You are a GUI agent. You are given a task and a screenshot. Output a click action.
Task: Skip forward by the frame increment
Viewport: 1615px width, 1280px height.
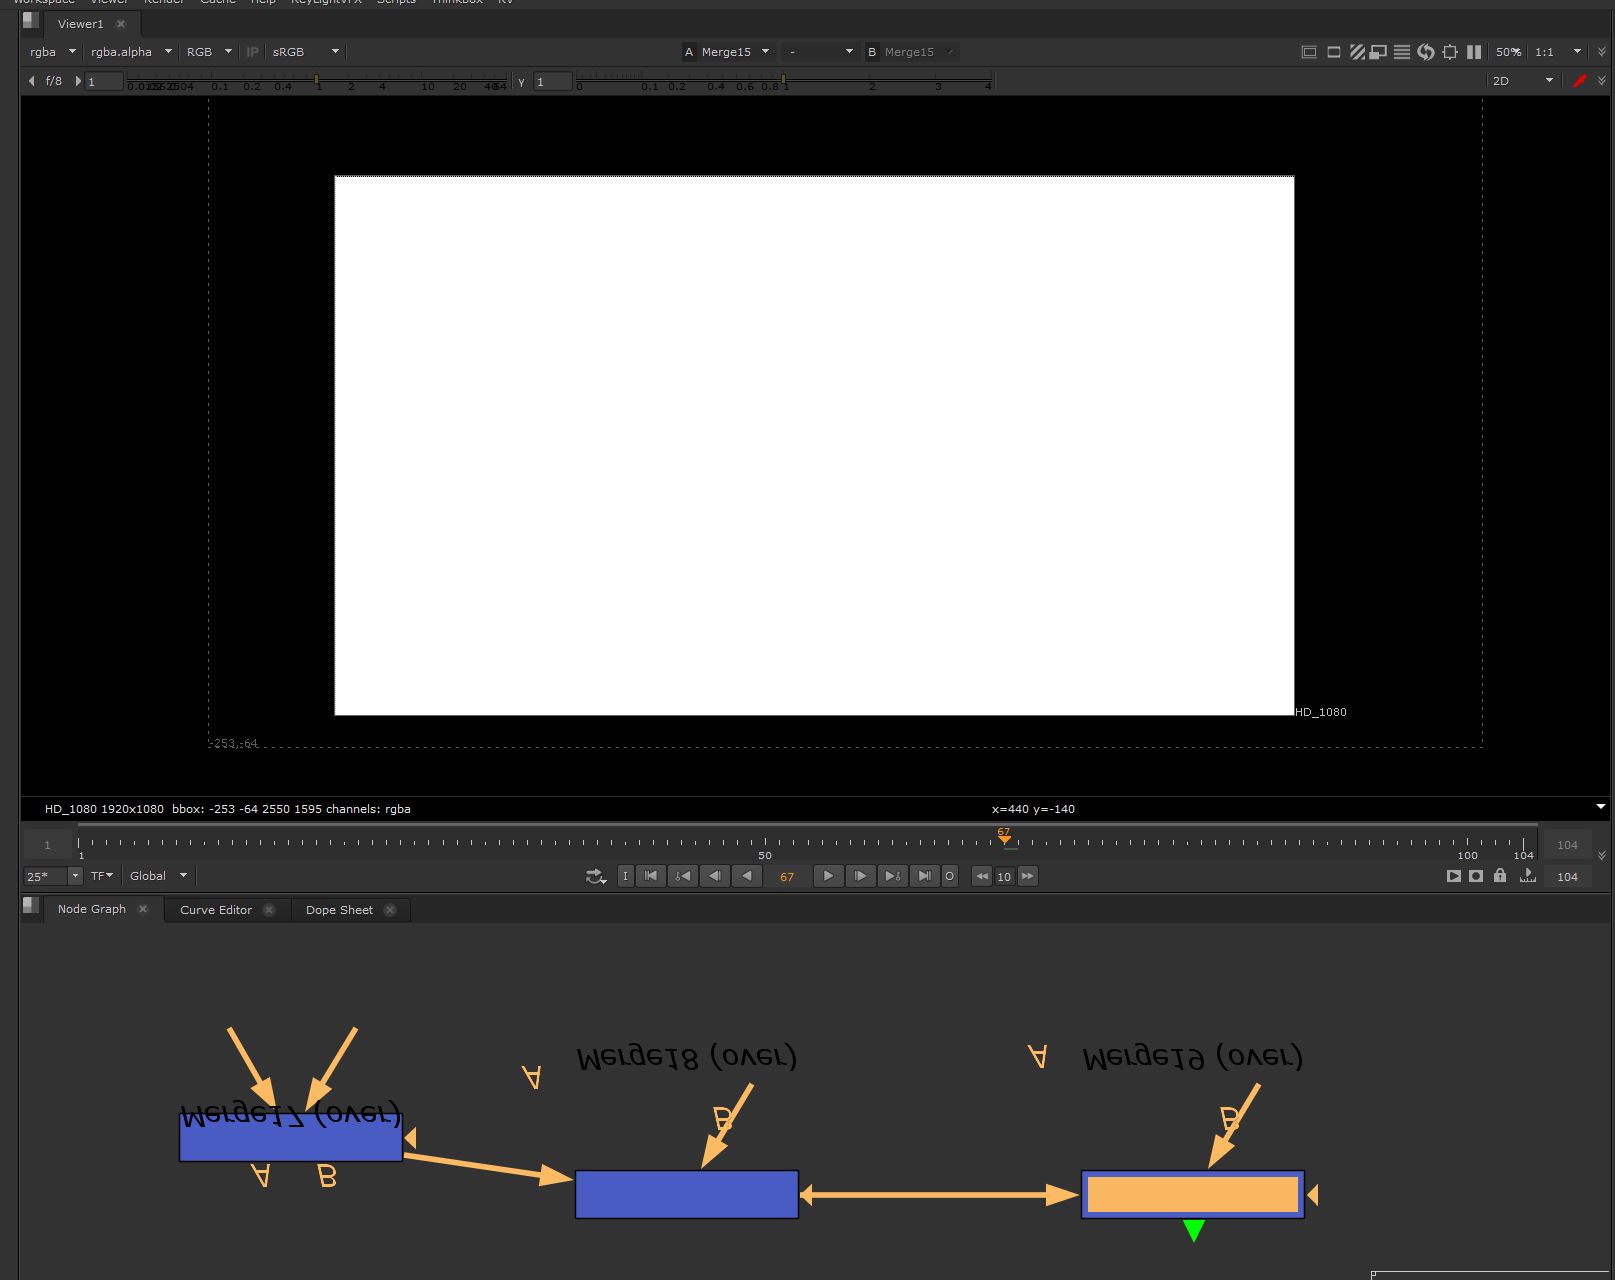coord(1027,877)
